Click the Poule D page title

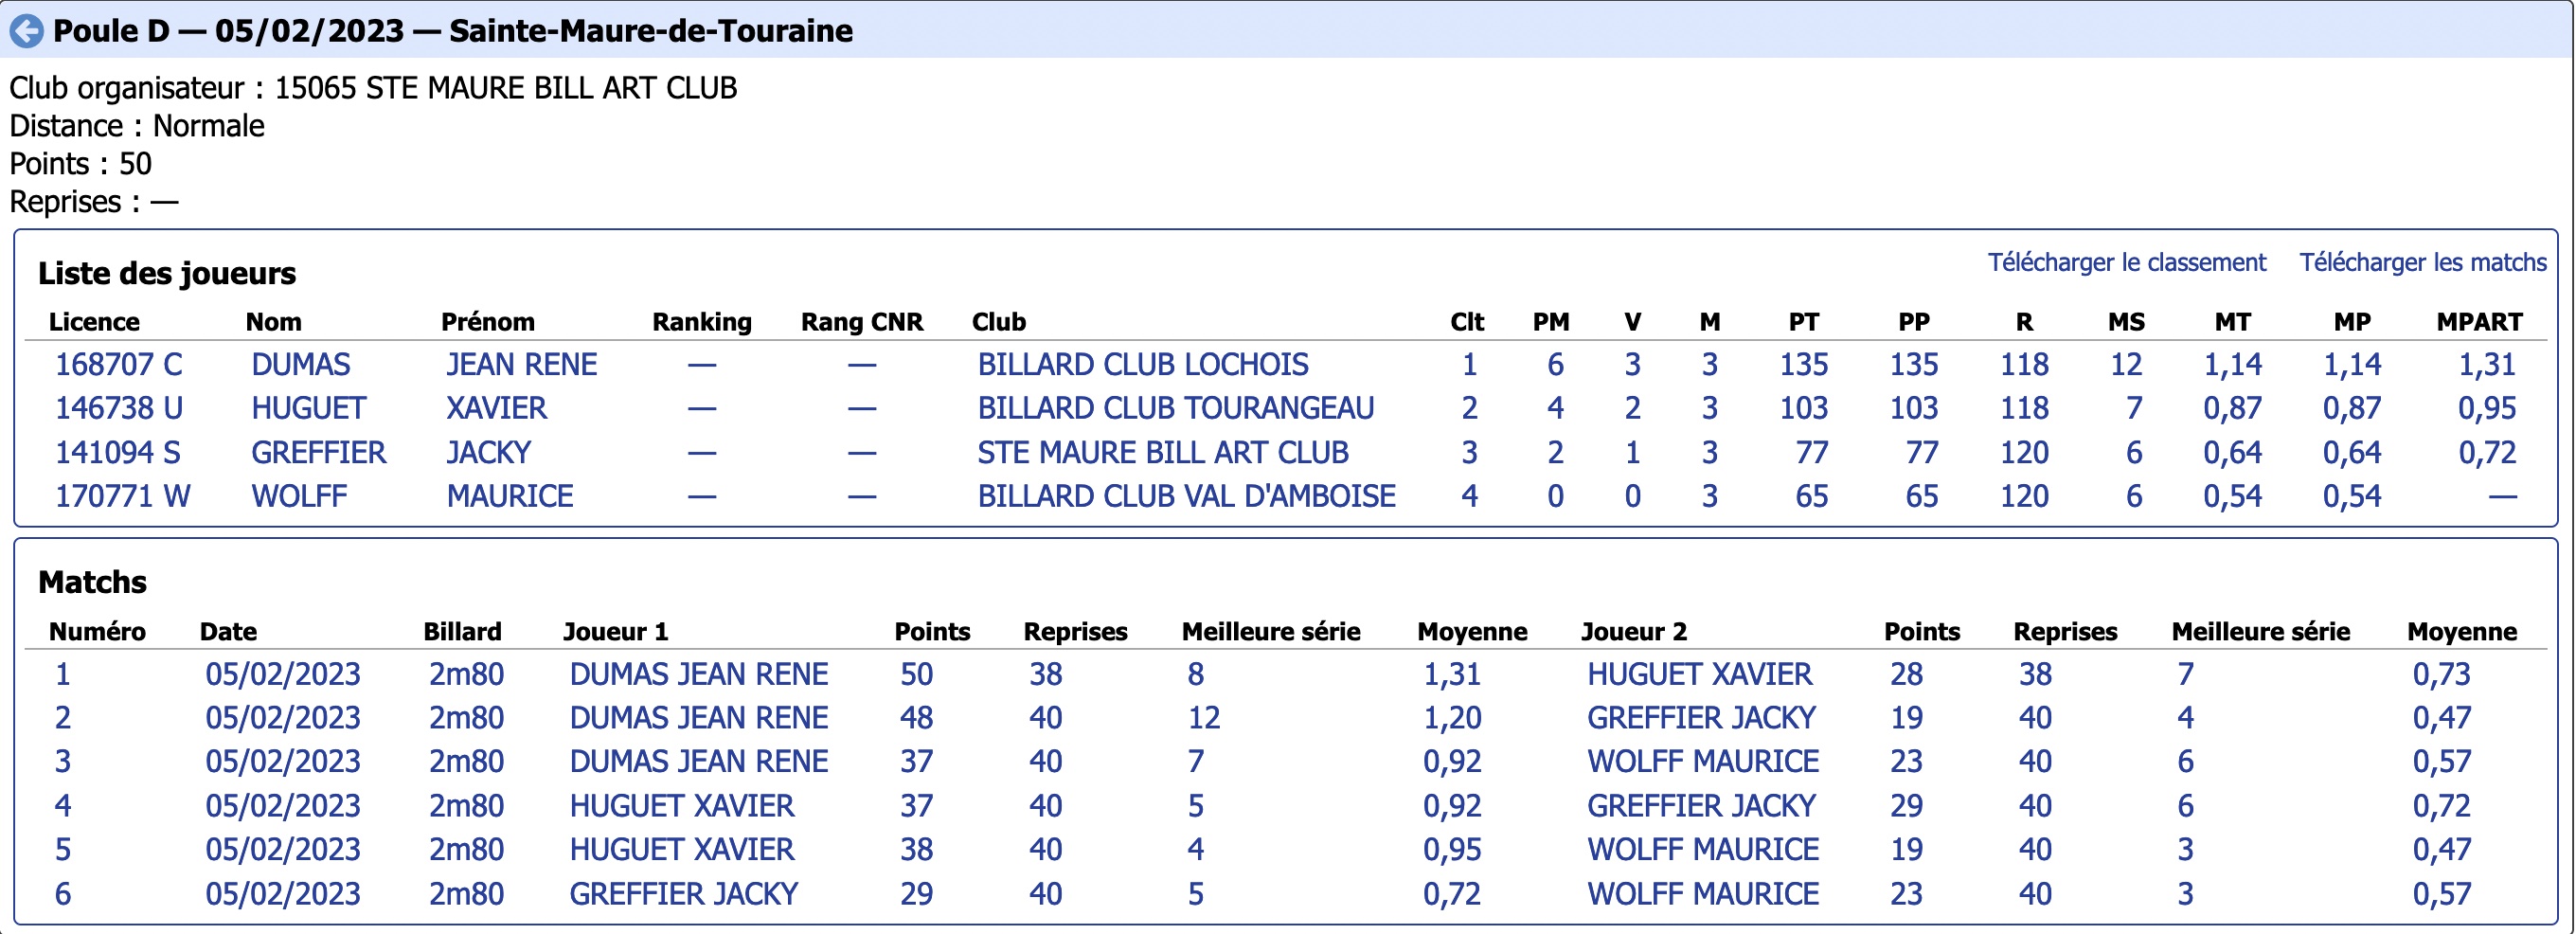pos(452,31)
